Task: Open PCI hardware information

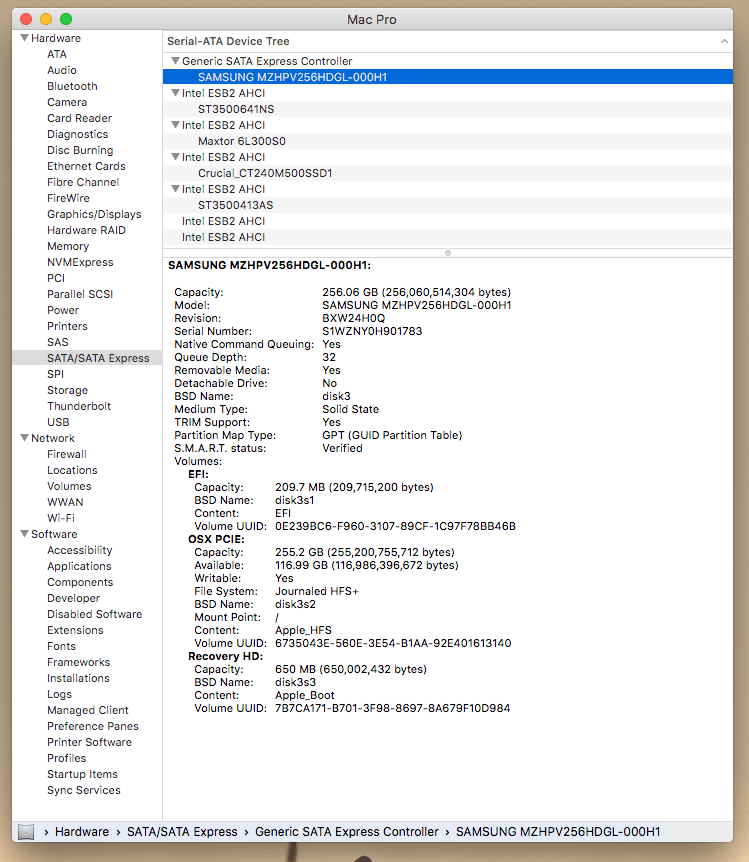Action: pyautogui.click(x=56, y=278)
